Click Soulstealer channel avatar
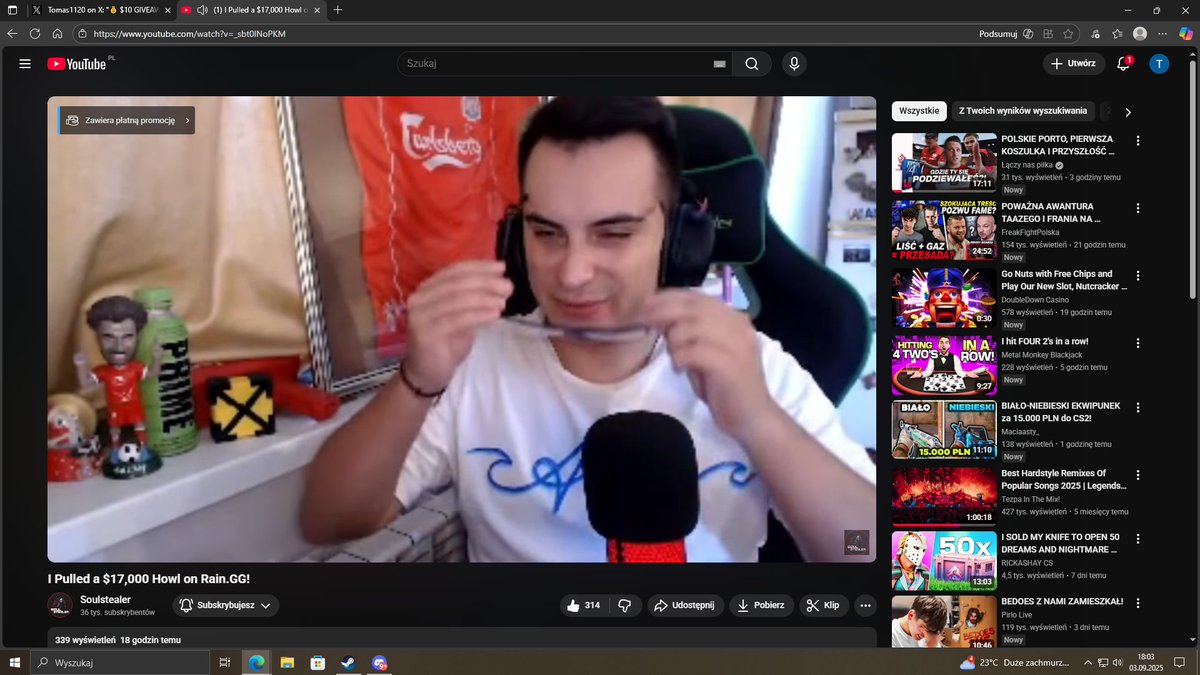Screen dimensions: 1200x675 [x=60, y=605]
